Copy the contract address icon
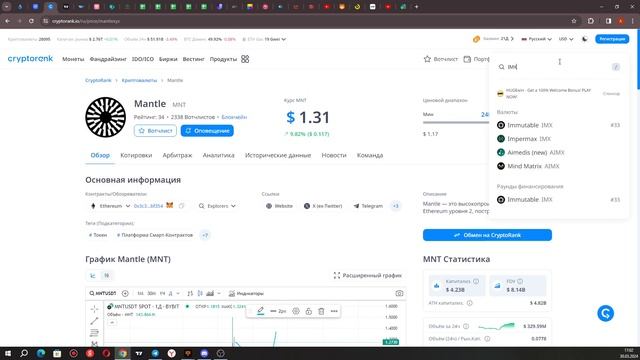Viewport: 640px width, 360px height. click(x=182, y=206)
